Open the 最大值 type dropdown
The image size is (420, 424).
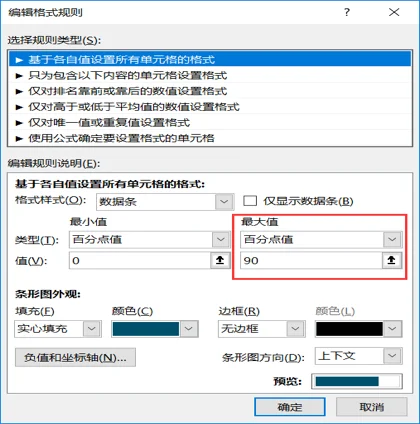pyautogui.click(x=321, y=239)
